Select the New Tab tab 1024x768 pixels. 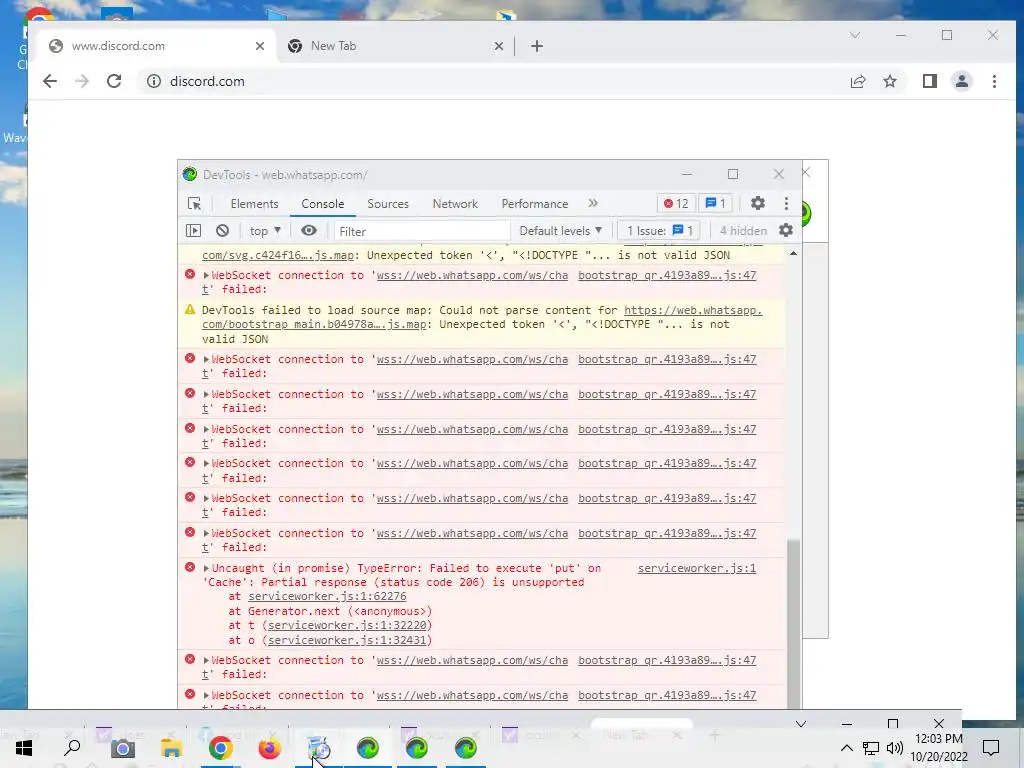click(396, 46)
